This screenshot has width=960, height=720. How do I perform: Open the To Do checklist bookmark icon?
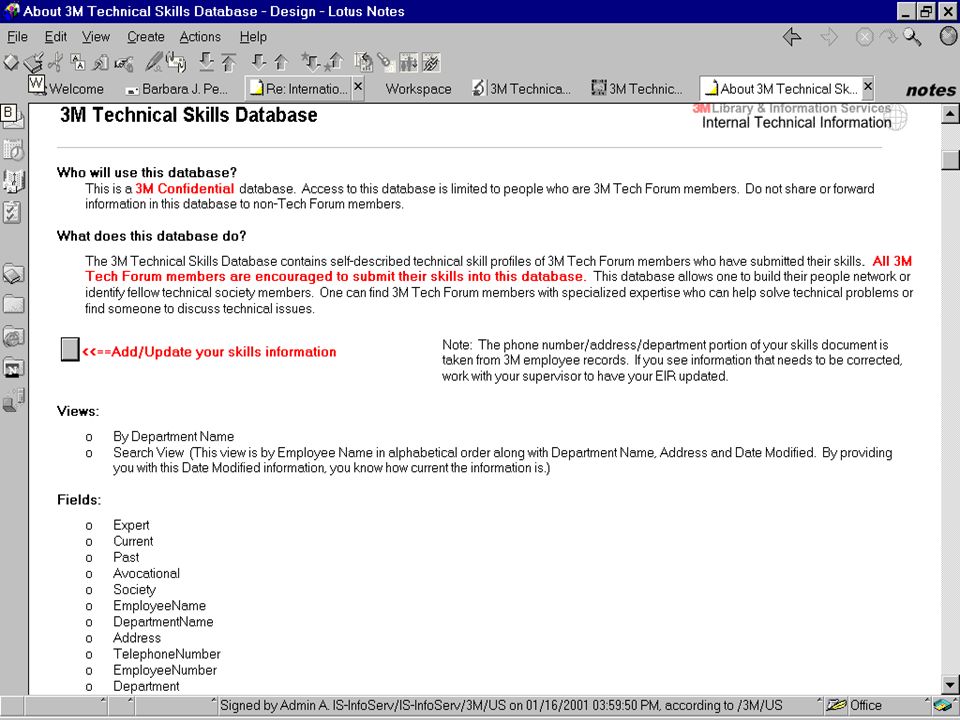12,212
